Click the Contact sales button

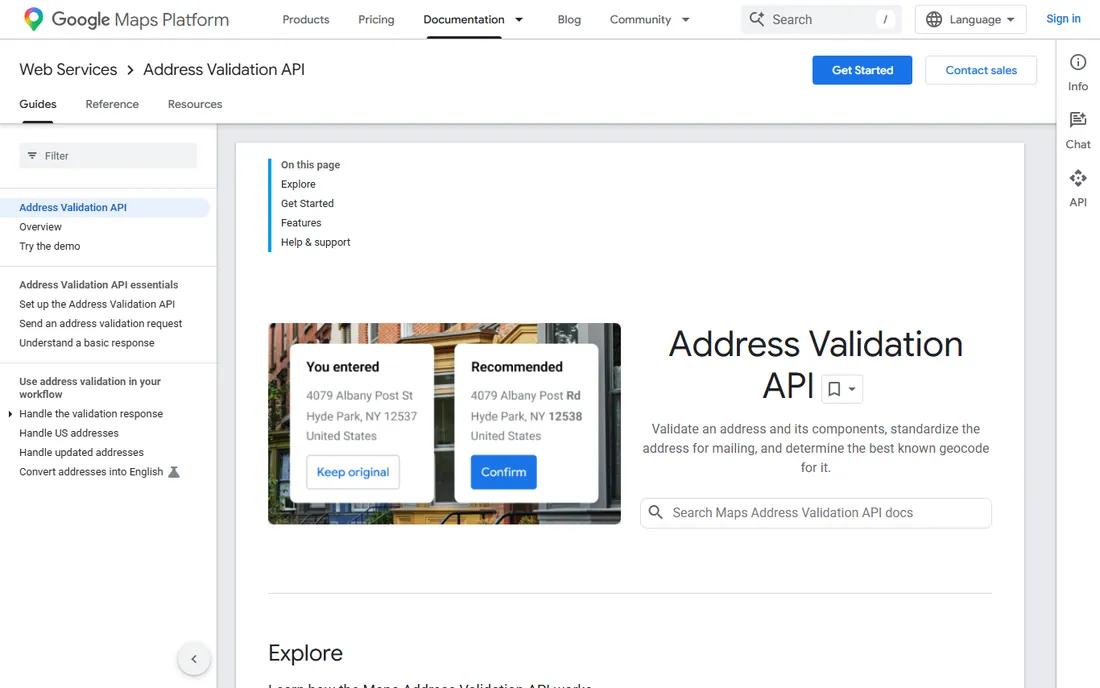981,70
